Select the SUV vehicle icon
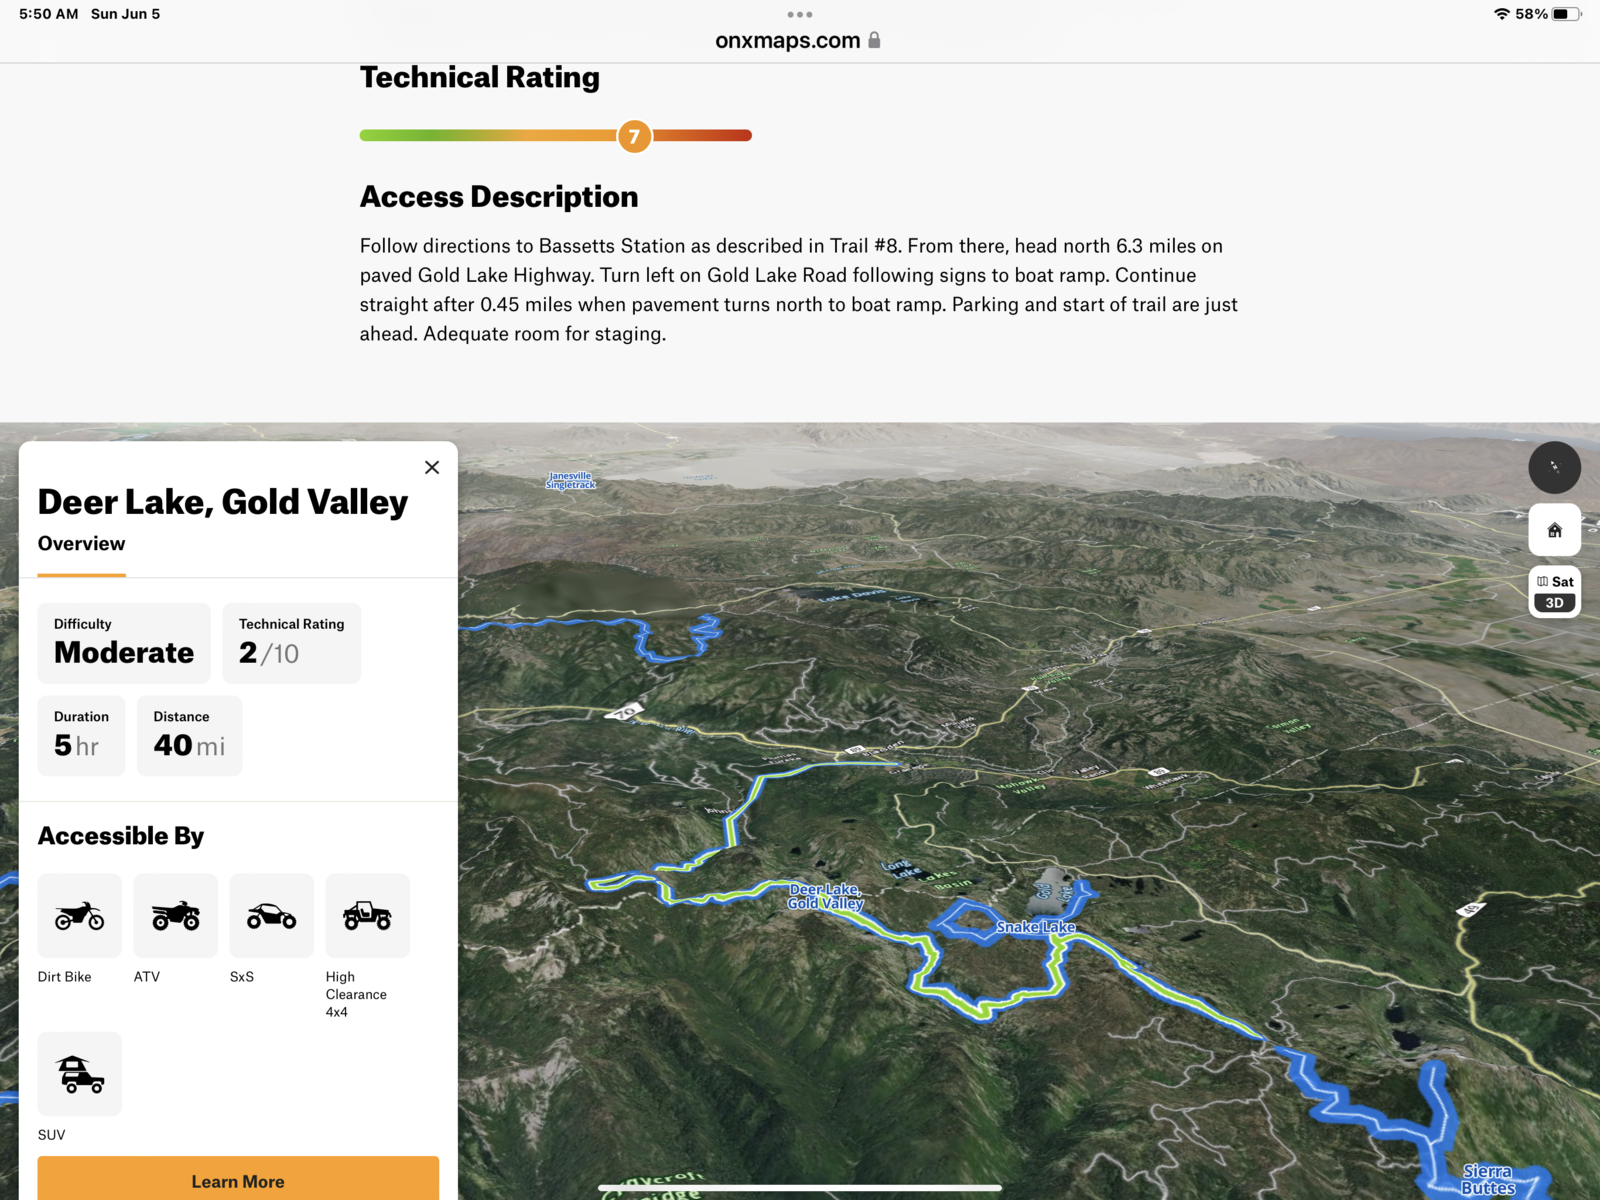The width and height of the screenshot is (1600, 1200). [79, 1074]
